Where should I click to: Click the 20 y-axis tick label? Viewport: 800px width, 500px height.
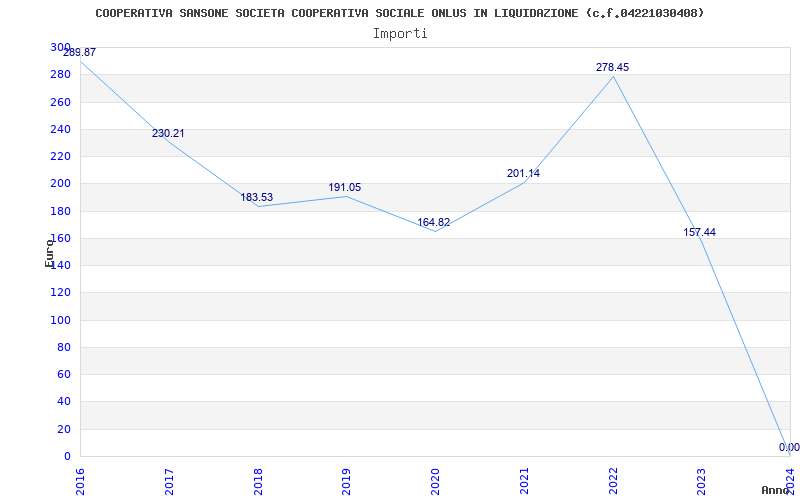(x=64, y=429)
